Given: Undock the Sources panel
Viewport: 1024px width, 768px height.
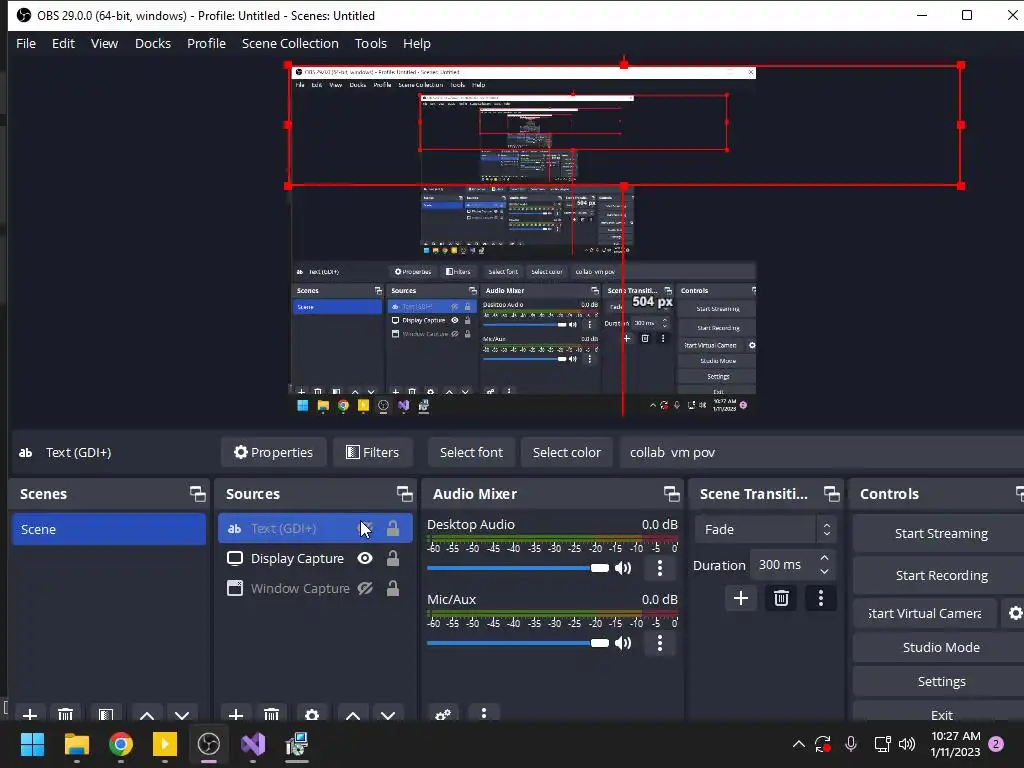Looking at the screenshot, I should (x=404, y=494).
